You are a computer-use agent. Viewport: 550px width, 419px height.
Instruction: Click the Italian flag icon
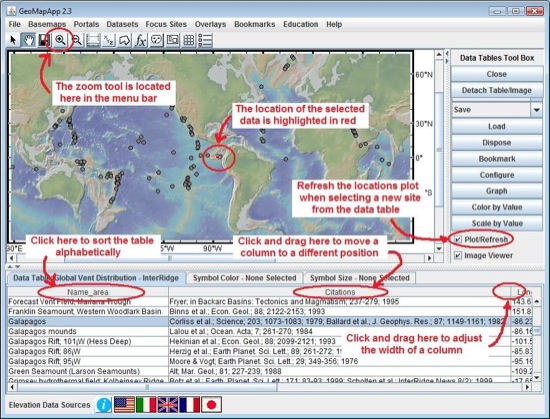146,405
